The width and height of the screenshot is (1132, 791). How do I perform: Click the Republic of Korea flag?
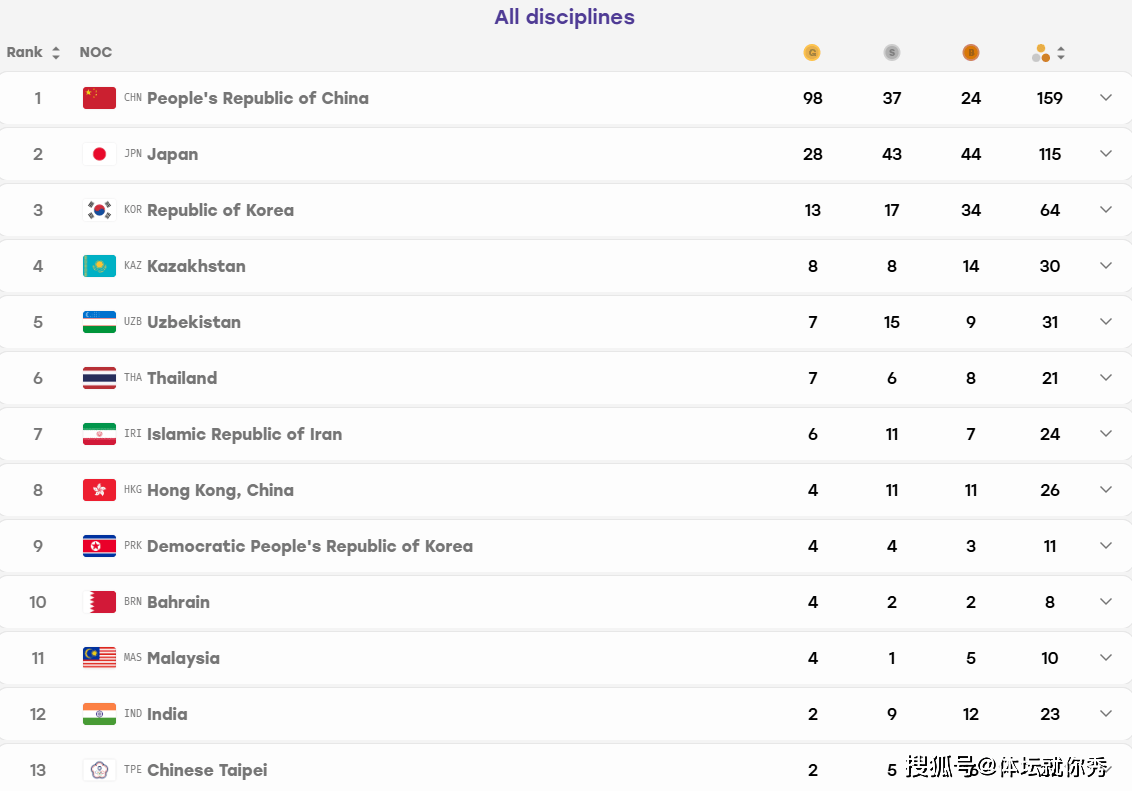click(100, 210)
